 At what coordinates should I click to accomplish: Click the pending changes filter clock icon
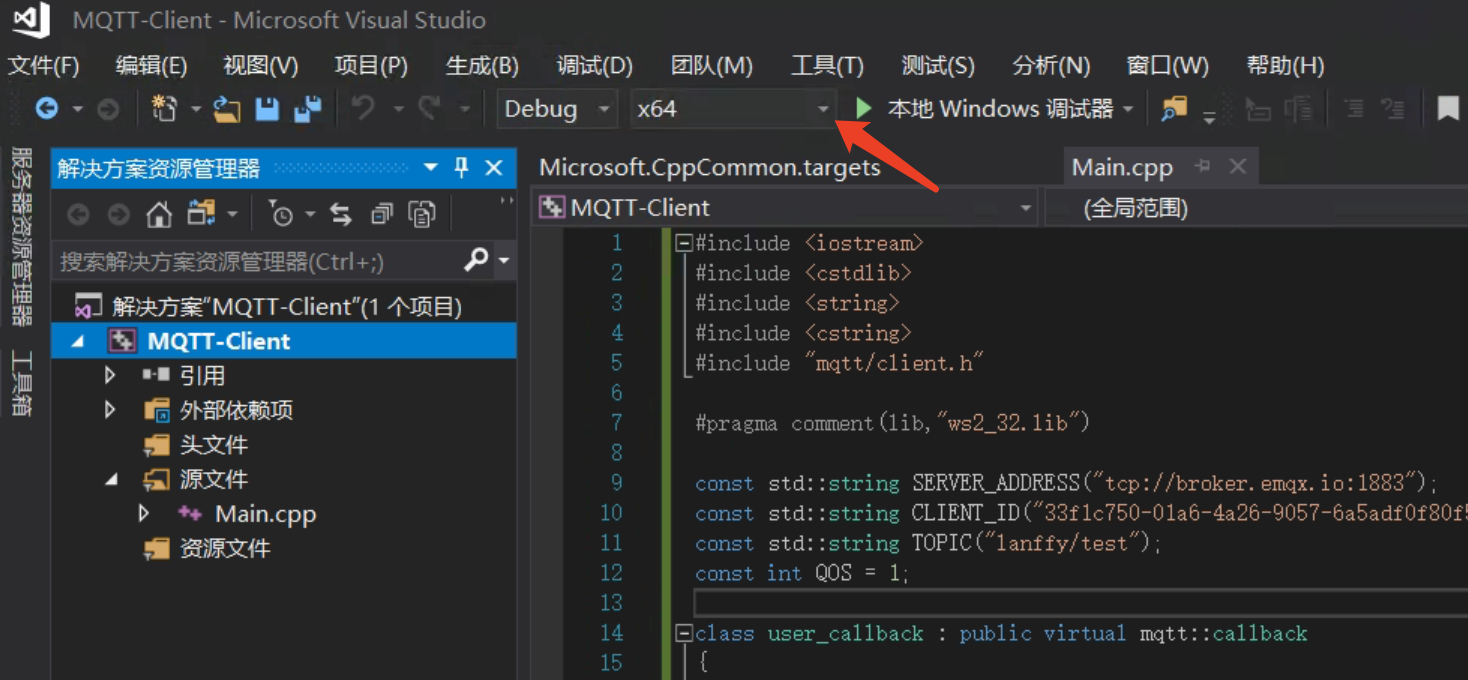click(x=282, y=213)
